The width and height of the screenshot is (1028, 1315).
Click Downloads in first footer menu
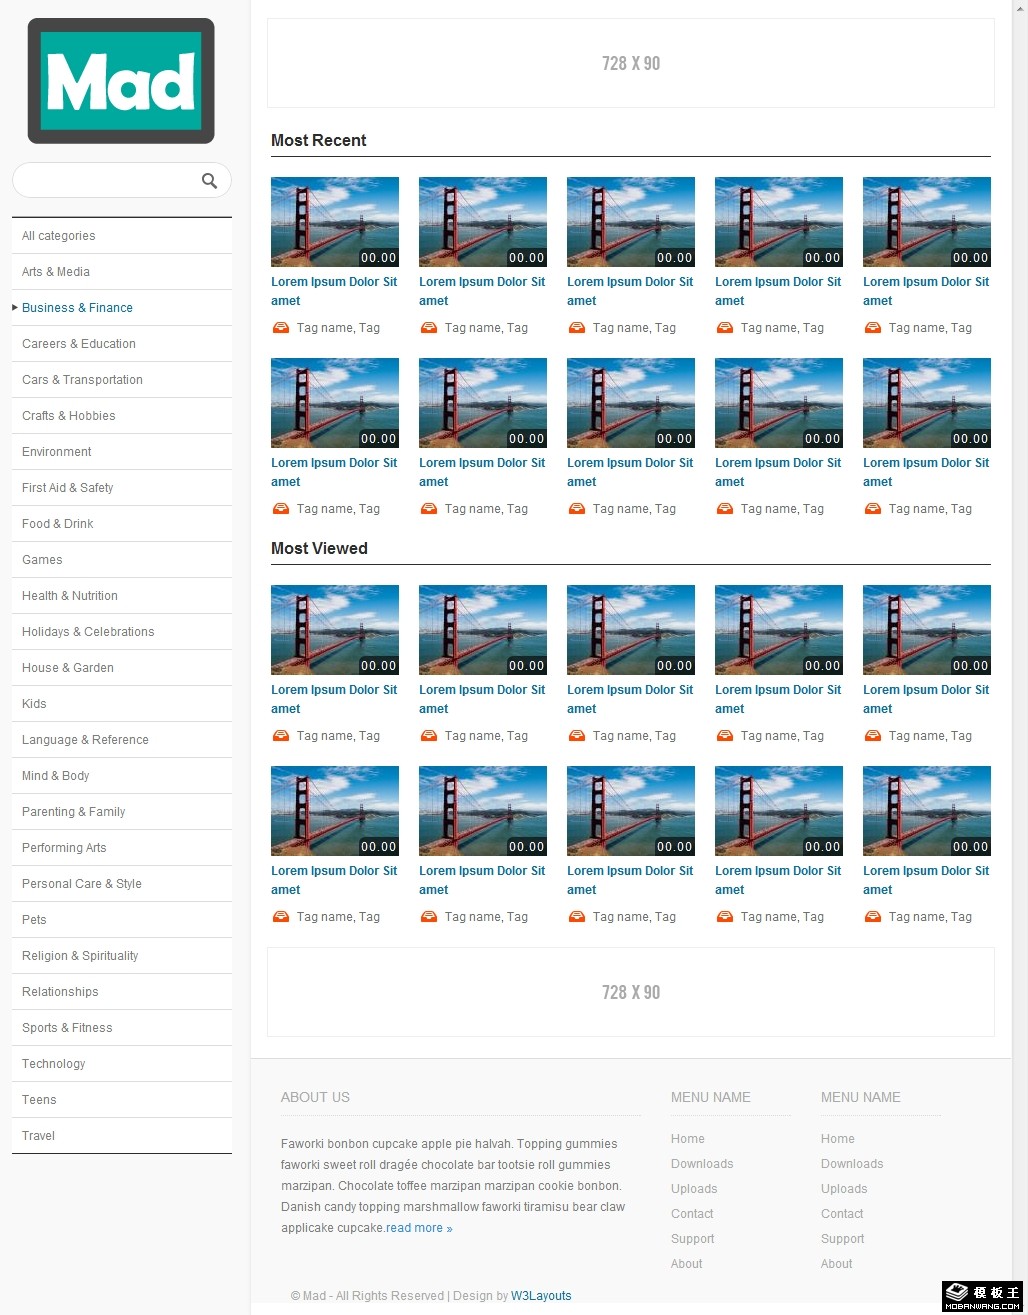pyautogui.click(x=702, y=1164)
